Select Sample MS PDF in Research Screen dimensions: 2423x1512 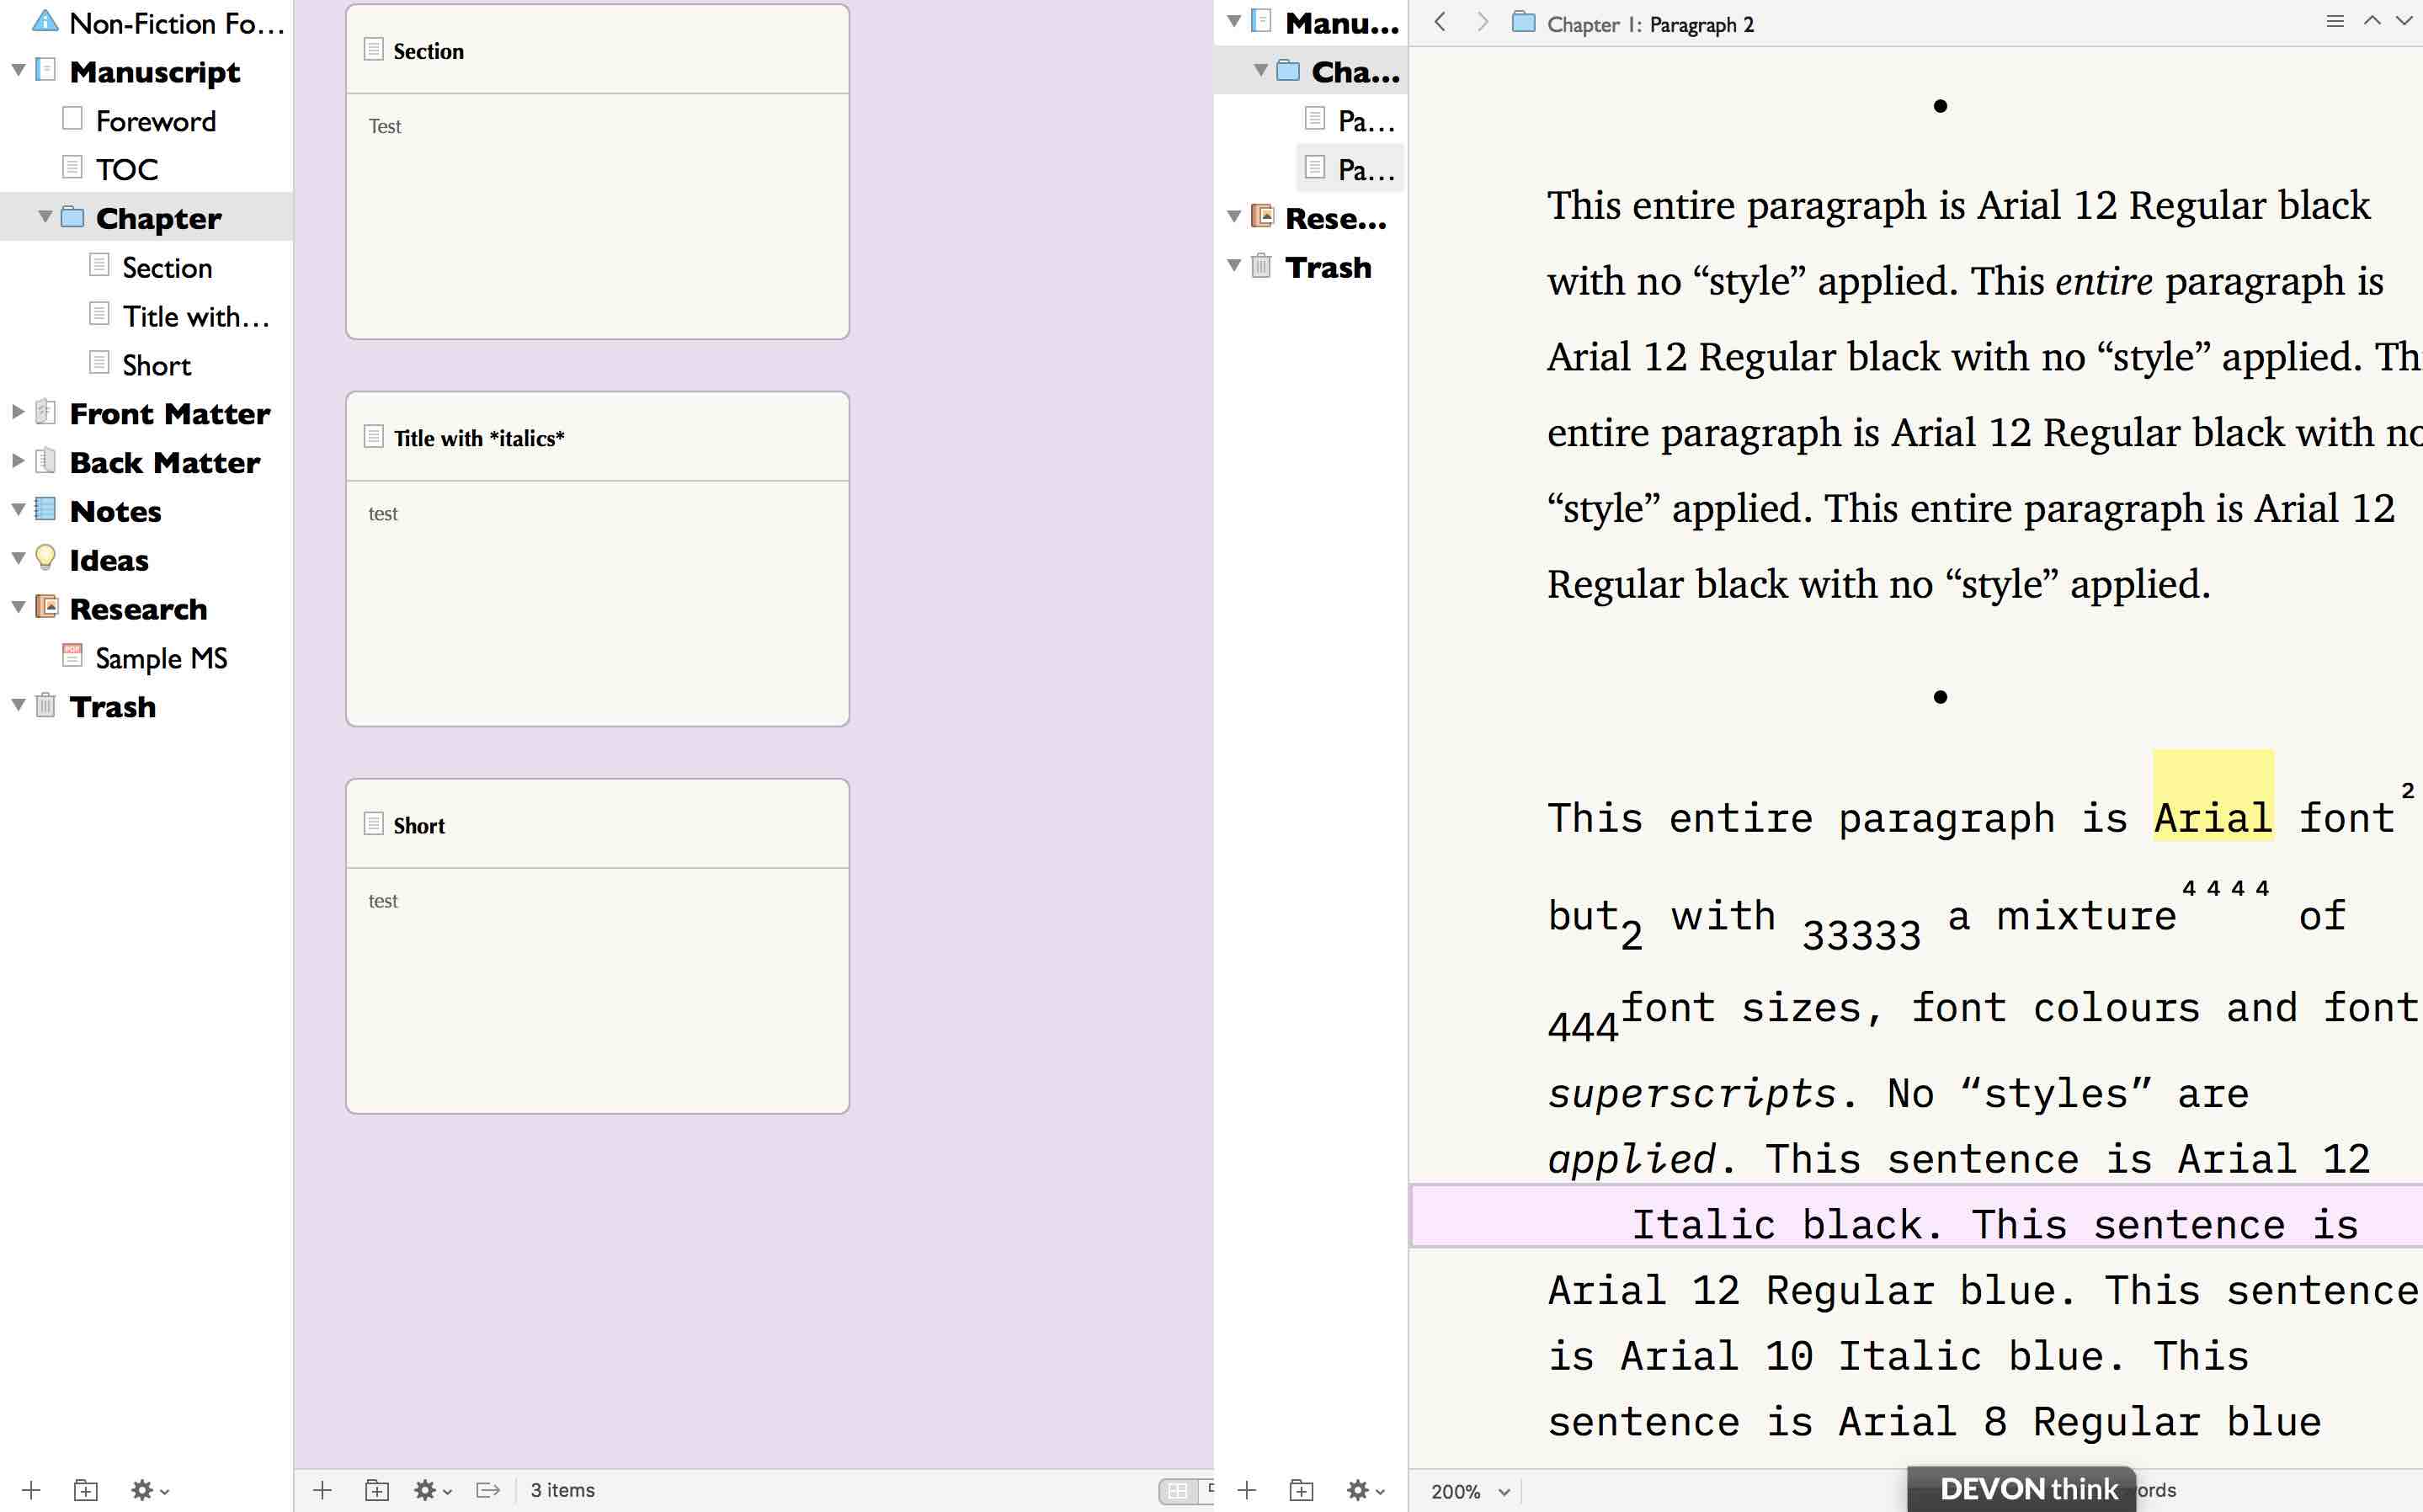point(160,658)
